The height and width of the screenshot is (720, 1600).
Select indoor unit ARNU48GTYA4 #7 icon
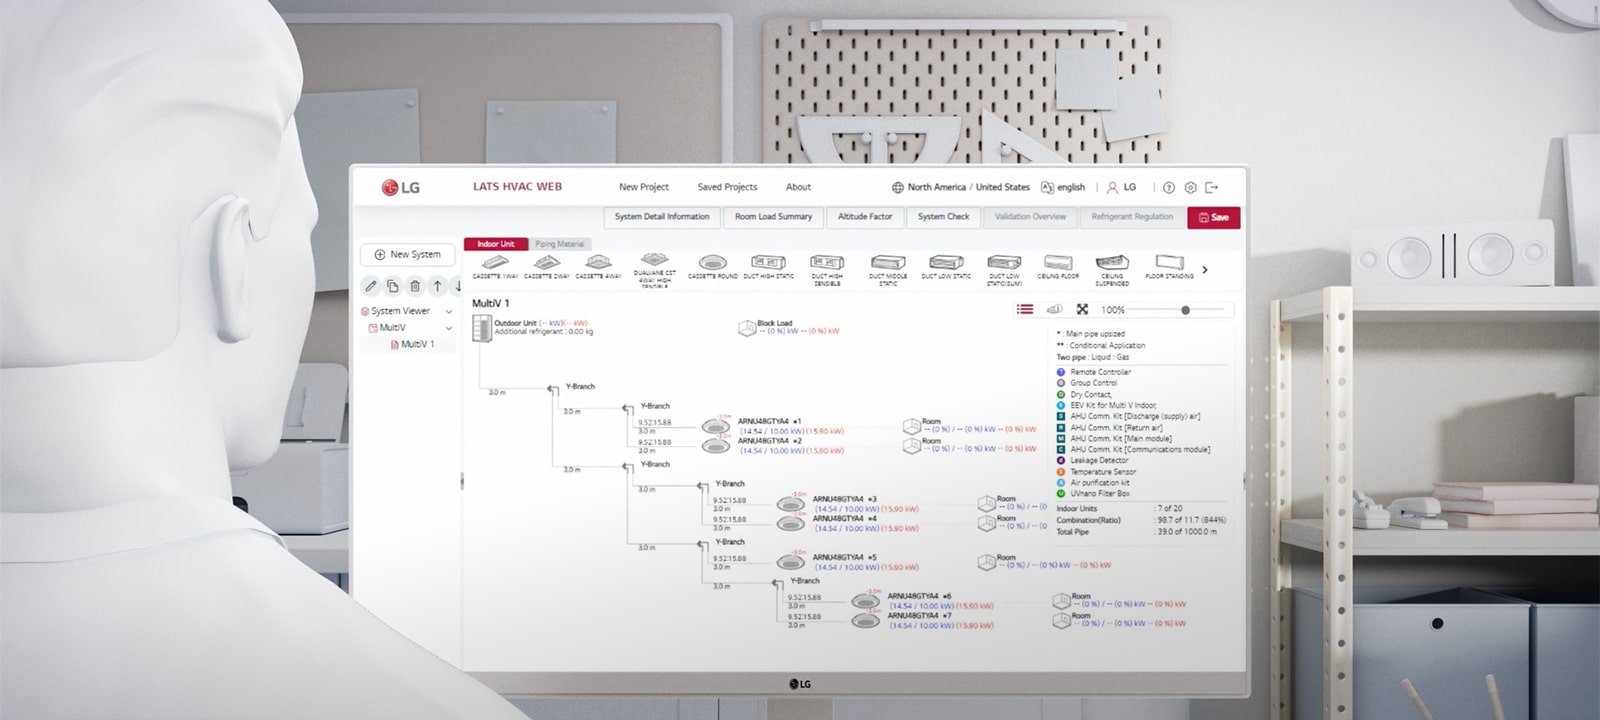pyautogui.click(x=865, y=620)
